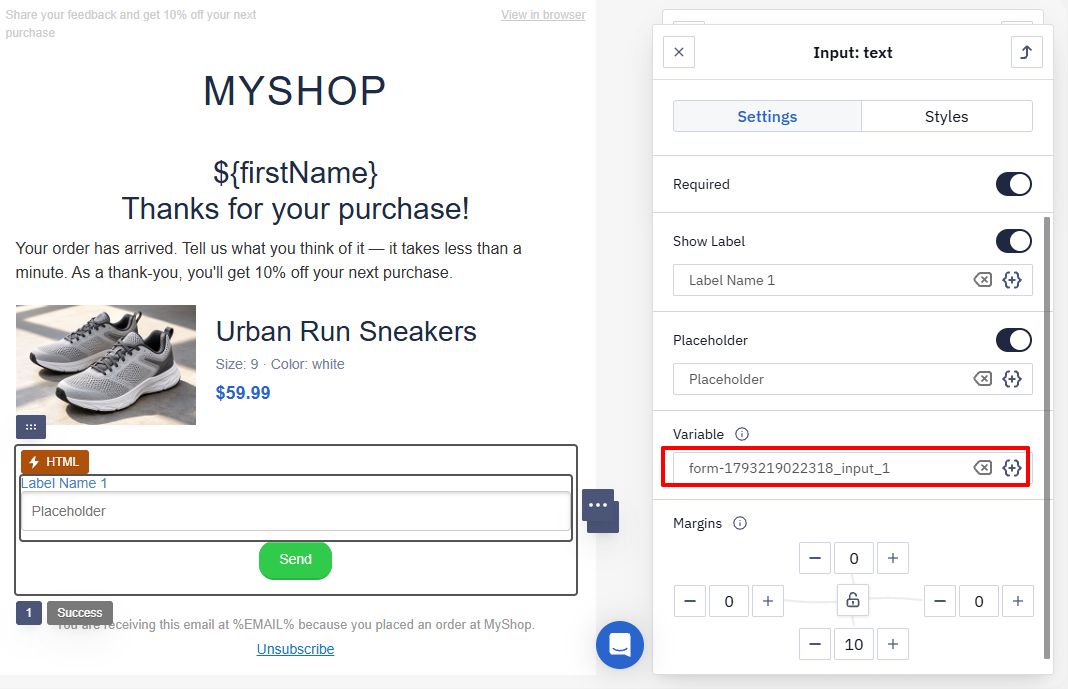The height and width of the screenshot is (689, 1068).
Task: Toggle the margins lock icon
Action: click(853, 600)
